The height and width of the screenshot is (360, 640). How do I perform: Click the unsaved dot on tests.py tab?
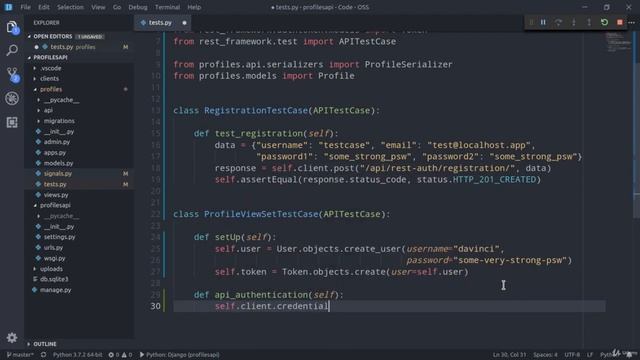[x=184, y=23]
